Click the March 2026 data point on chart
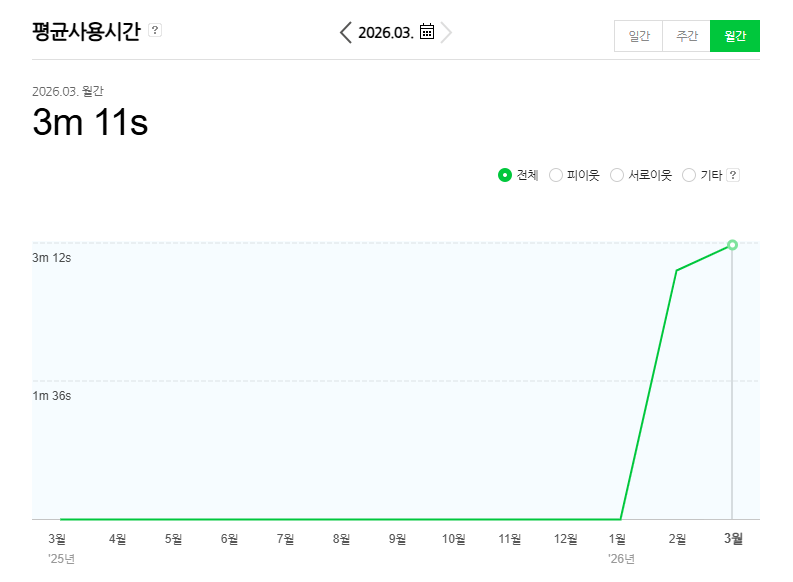The height and width of the screenshot is (582, 793). 732,245
